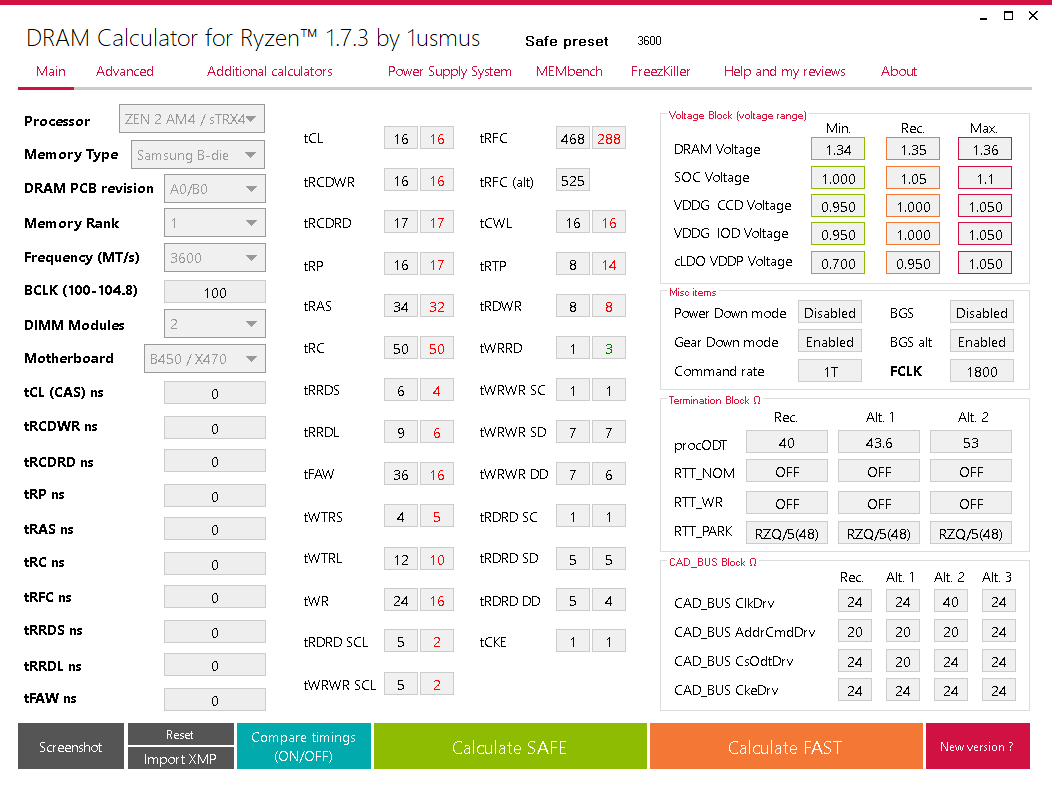
Task: Click CAD_BUS ClkDrv Alt. 2 value 40
Action: [x=951, y=602]
